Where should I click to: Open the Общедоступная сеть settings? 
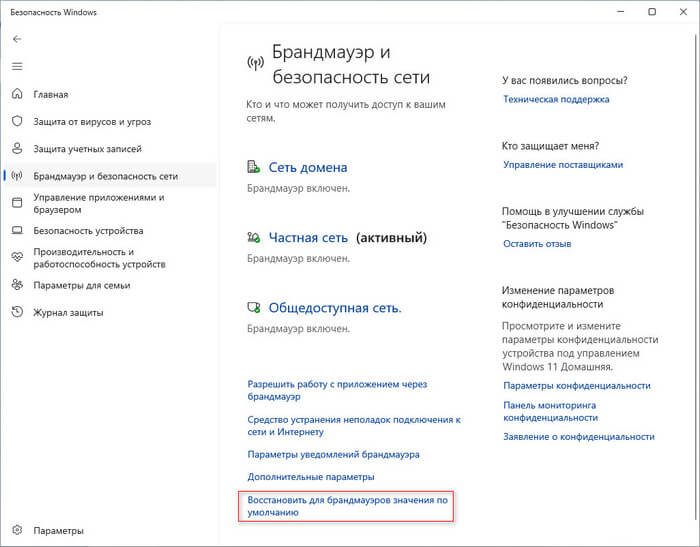point(335,308)
